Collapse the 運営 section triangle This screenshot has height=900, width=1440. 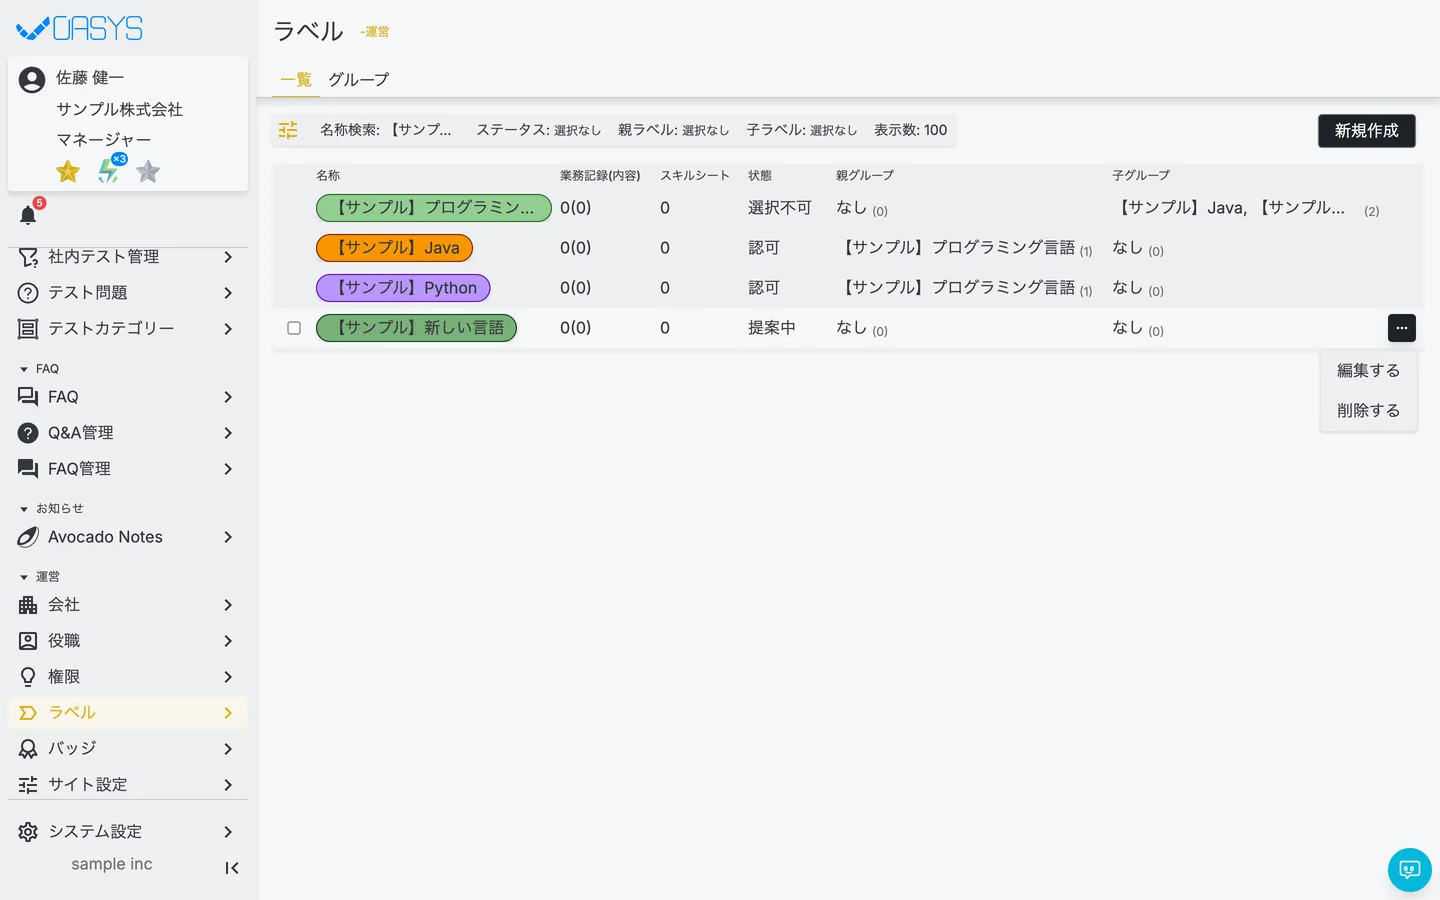tap(24, 577)
